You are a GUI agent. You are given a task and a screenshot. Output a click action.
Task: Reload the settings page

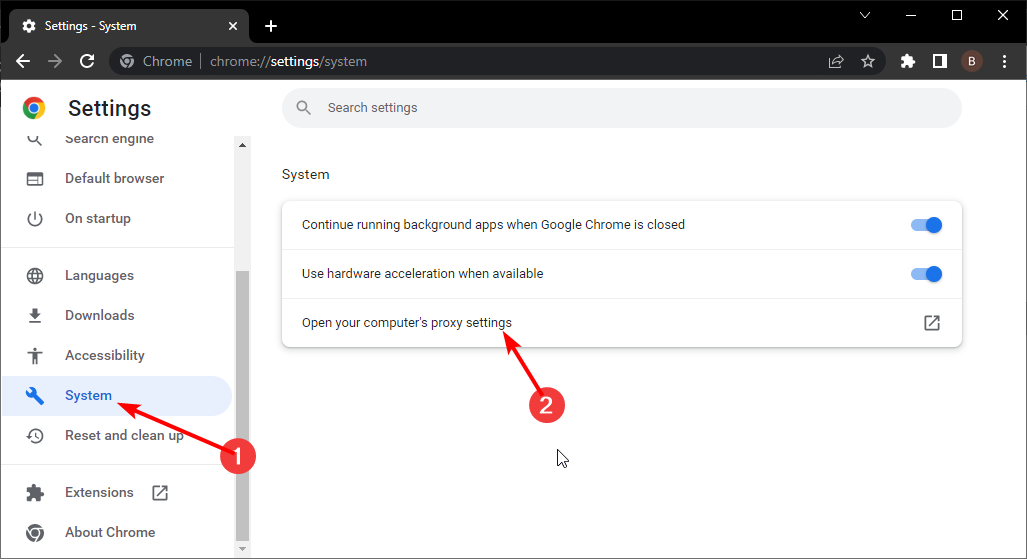[x=87, y=62]
